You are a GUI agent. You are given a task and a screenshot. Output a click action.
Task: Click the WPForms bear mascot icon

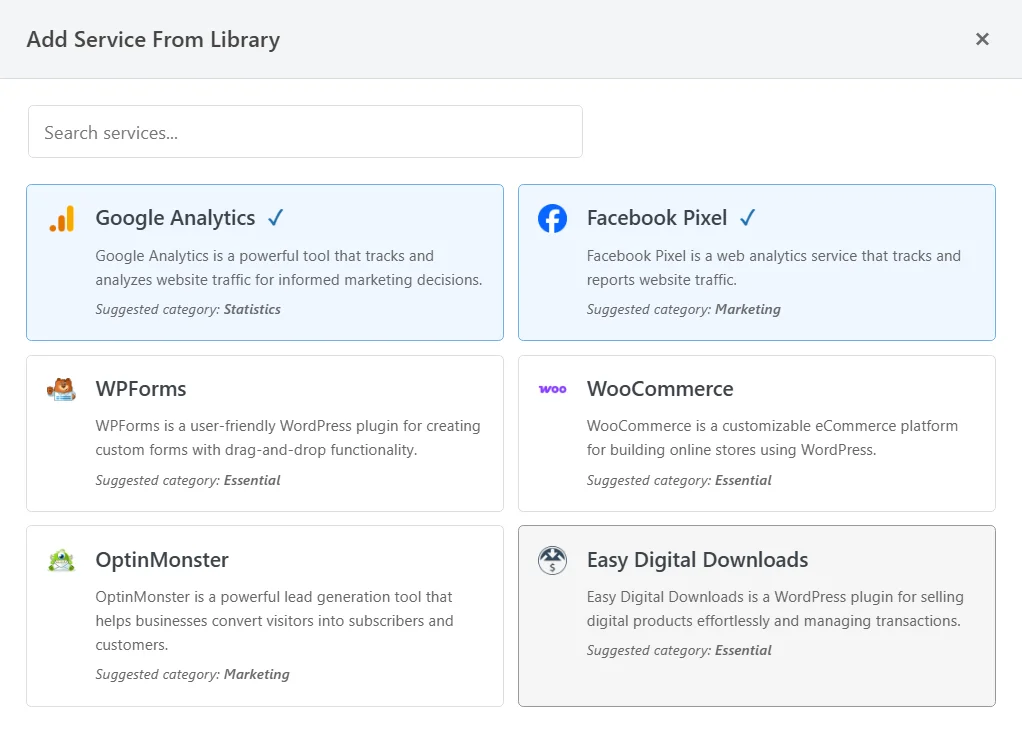[x=61, y=389]
